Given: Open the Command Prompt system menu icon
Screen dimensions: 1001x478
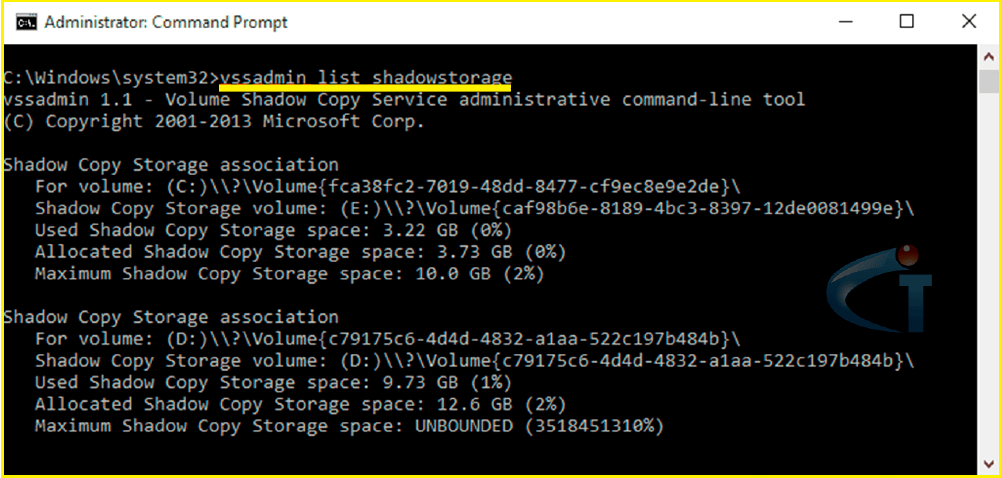Looking at the screenshot, I should tap(27, 22).
